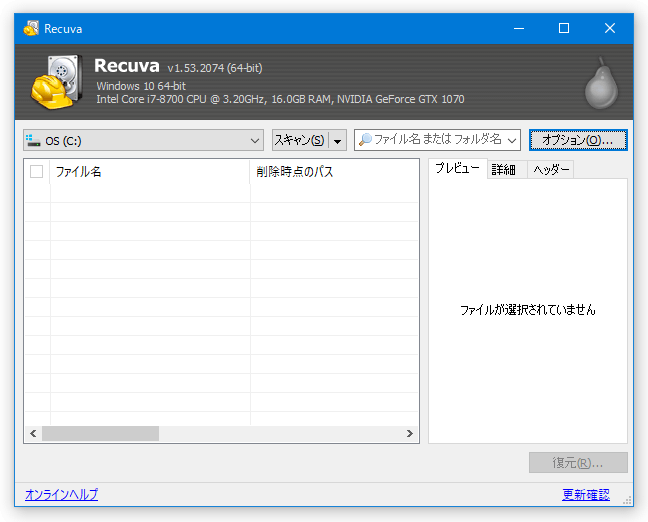Switch to the ヘッダー tab
The height and width of the screenshot is (522, 648).
[x=550, y=169]
